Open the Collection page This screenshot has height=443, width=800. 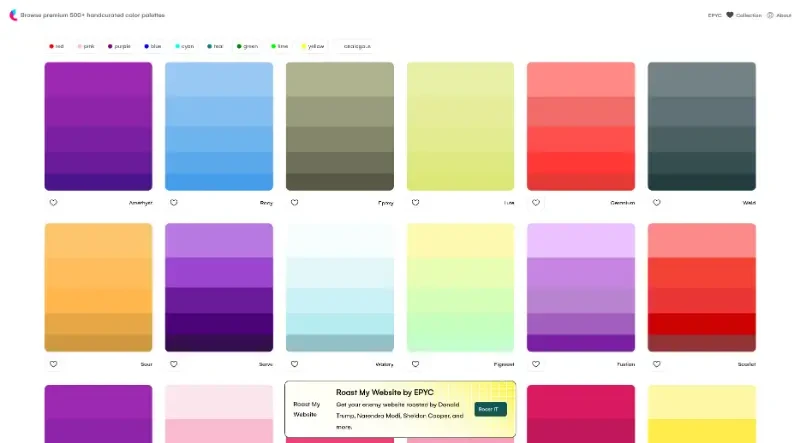[x=743, y=15]
